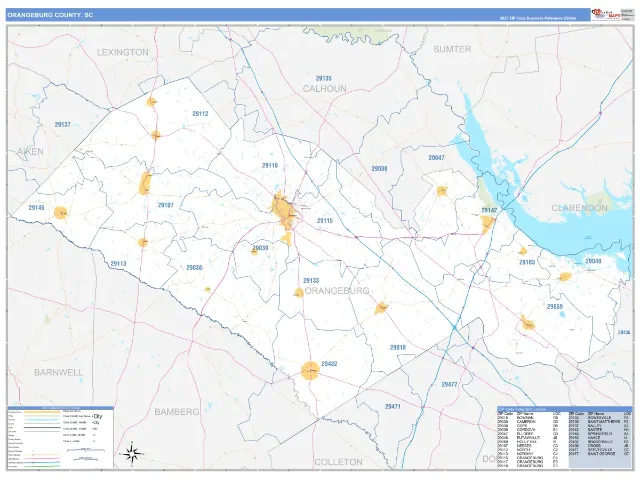The width and height of the screenshot is (640, 480).
Task: Select ZIP code label 29471
Action: [x=393, y=407]
